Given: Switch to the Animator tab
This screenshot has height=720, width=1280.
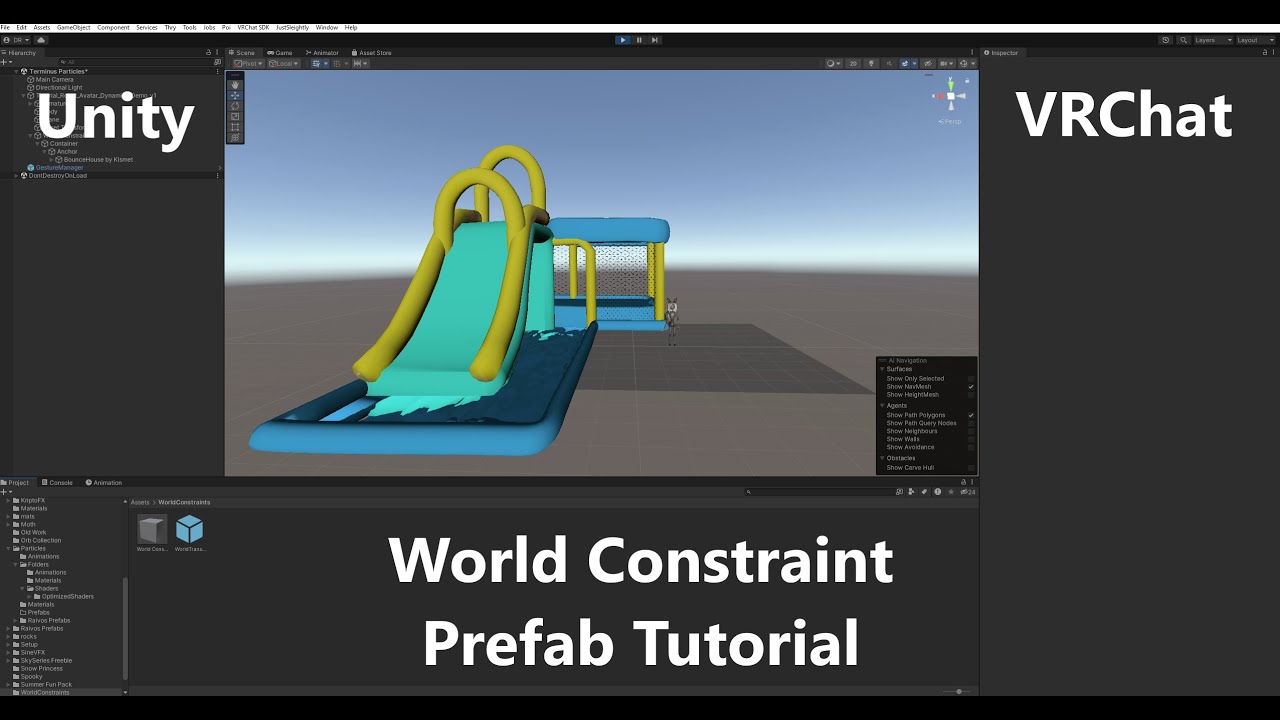Looking at the screenshot, I should (322, 52).
